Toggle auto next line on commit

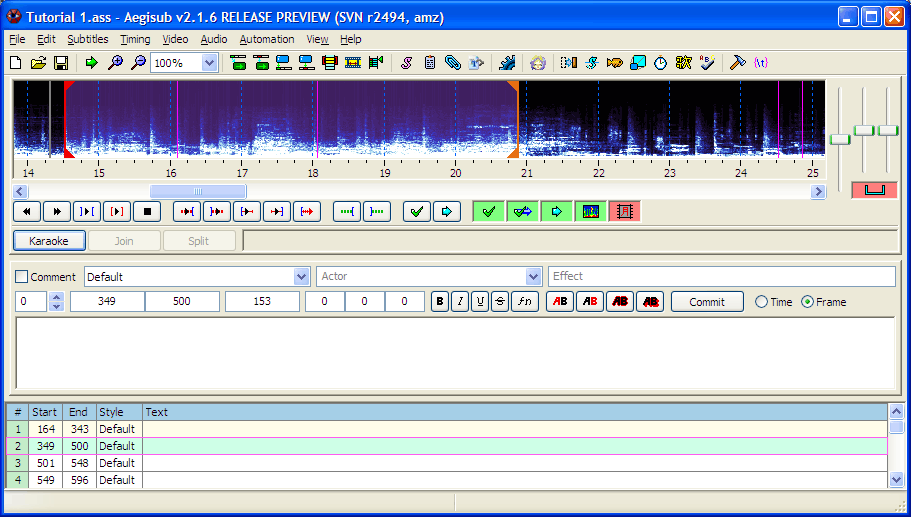[x=523, y=212]
